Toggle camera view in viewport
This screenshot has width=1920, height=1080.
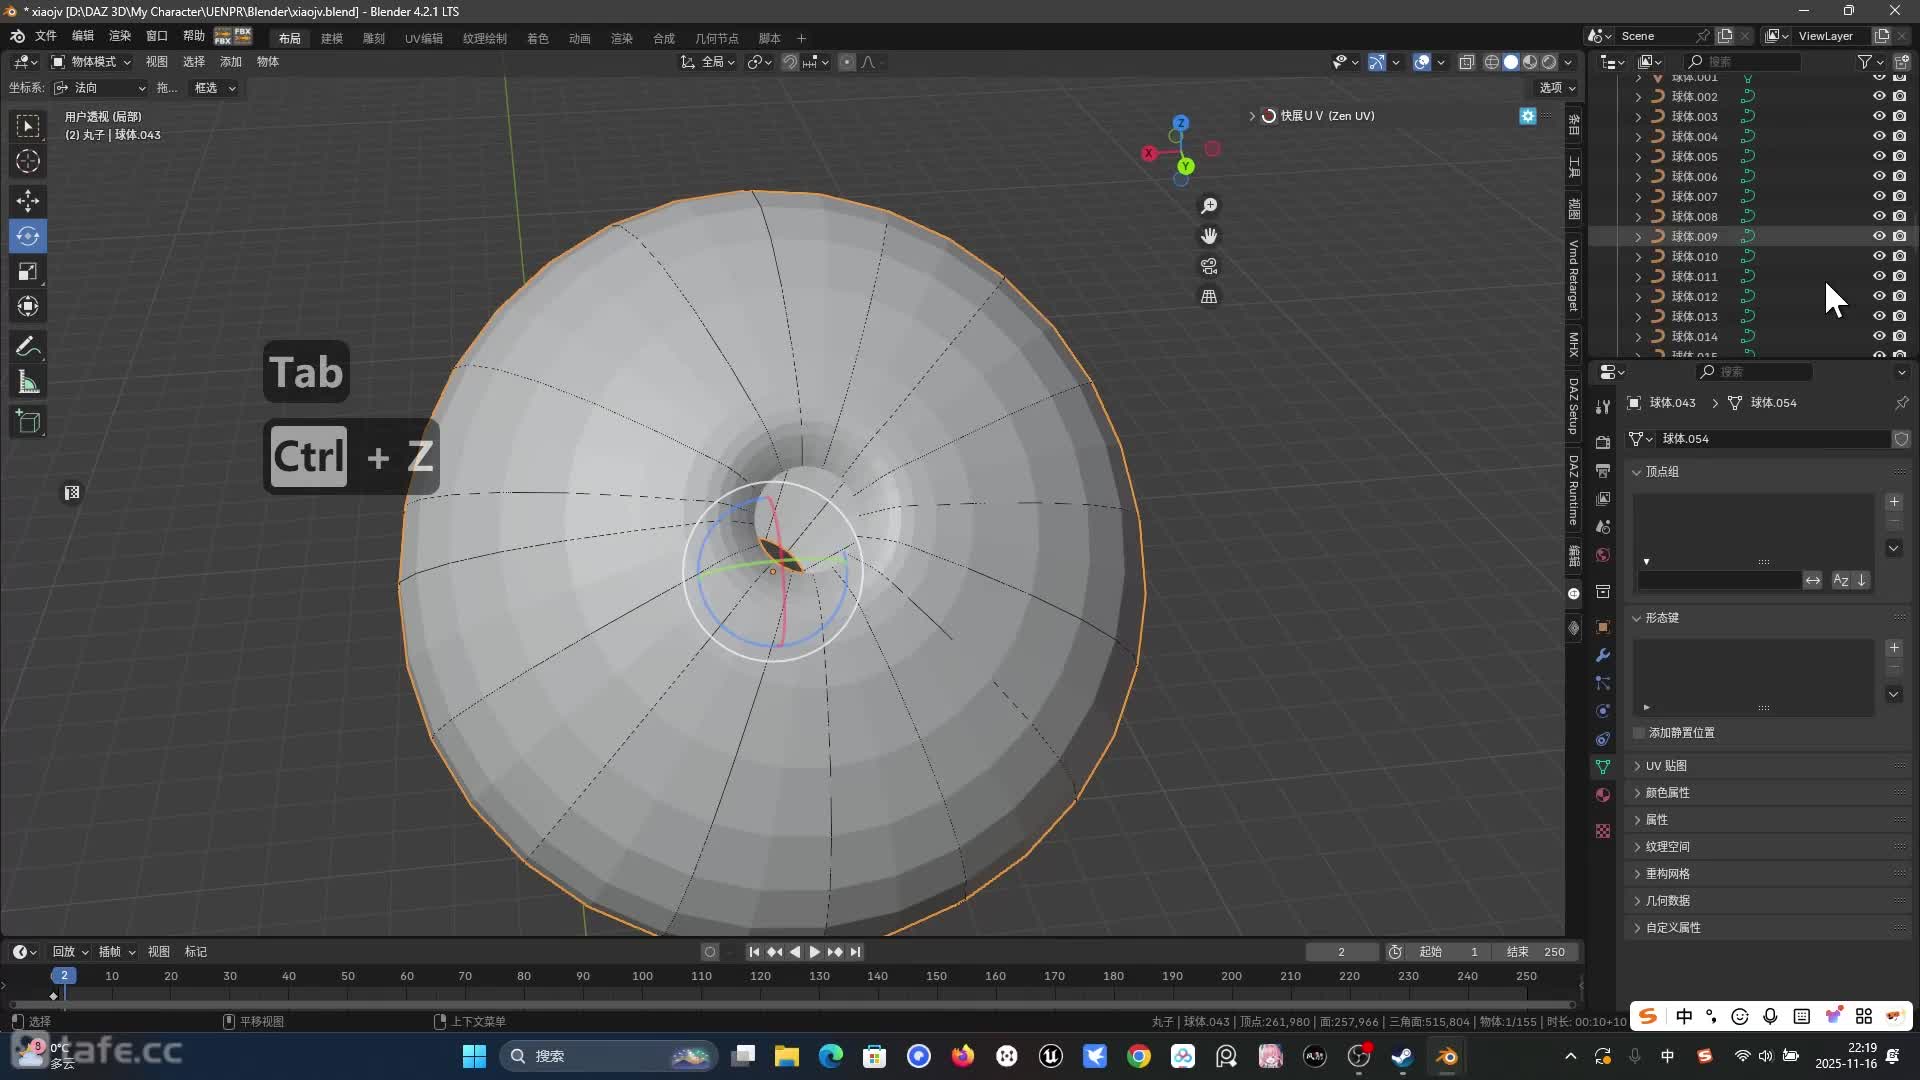pos(1209,266)
